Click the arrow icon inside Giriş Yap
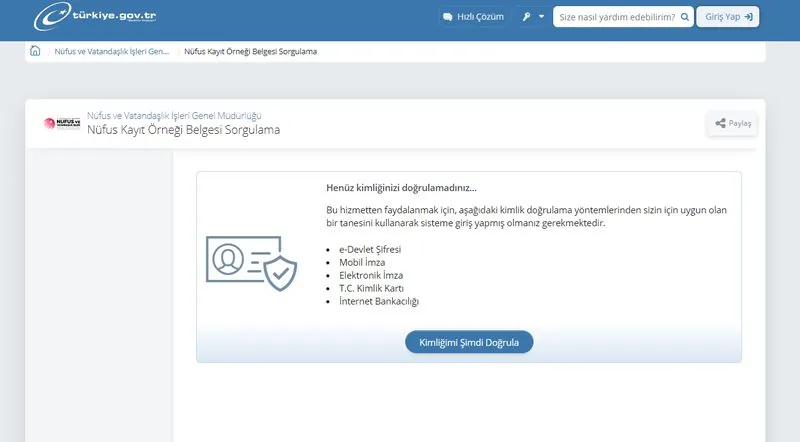This screenshot has height=442, width=800. (748, 18)
